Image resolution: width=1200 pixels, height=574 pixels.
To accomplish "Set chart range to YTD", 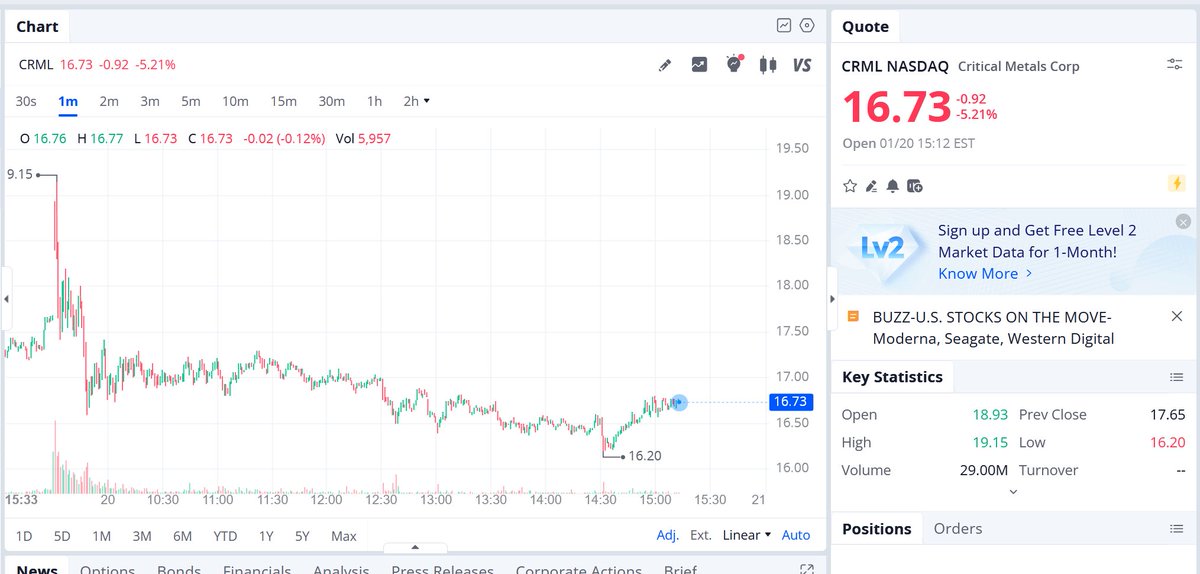I will tap(225, 536).
